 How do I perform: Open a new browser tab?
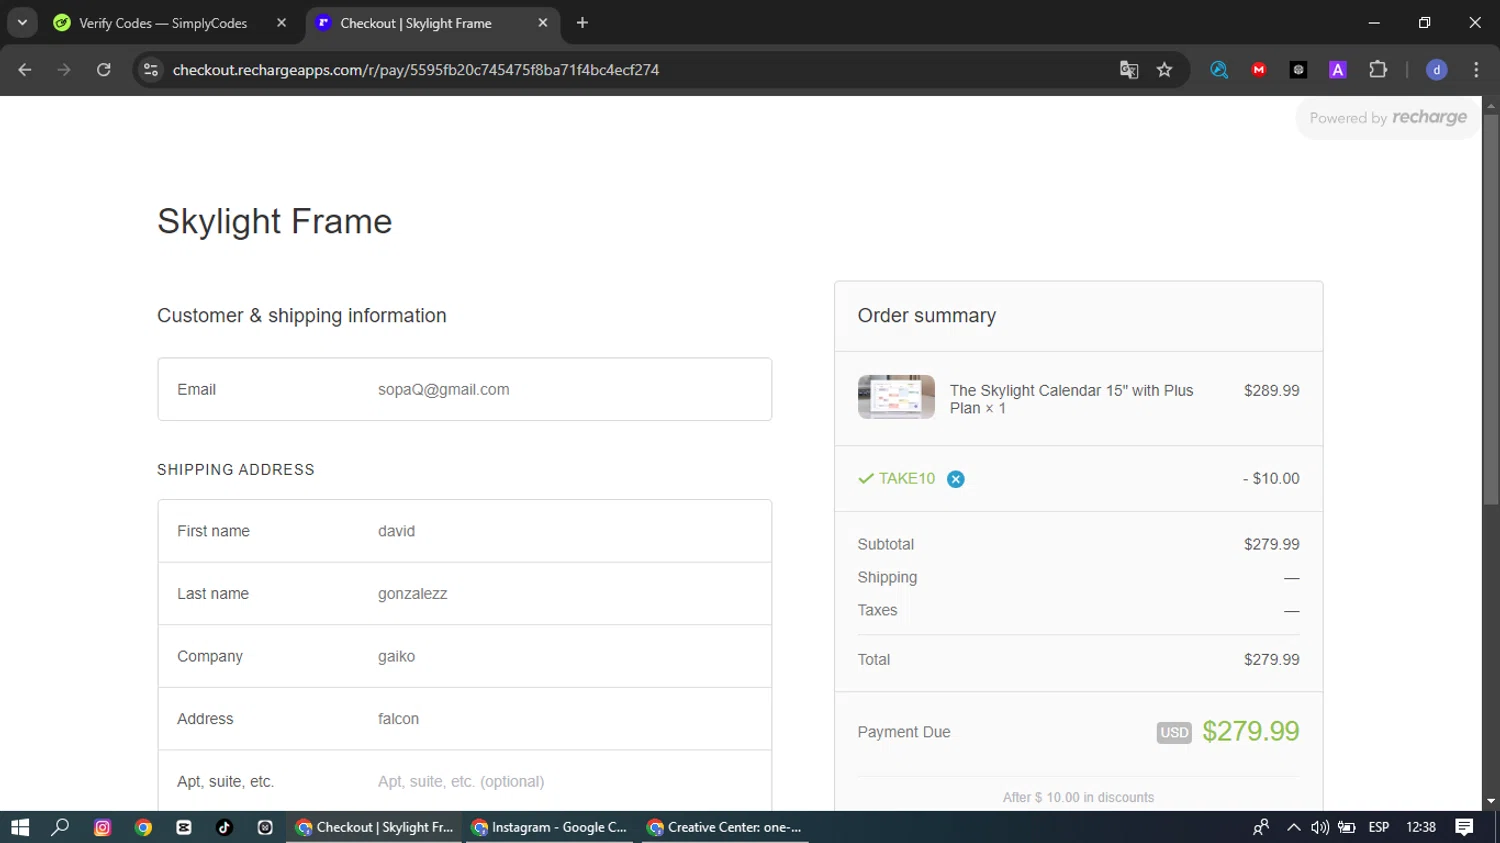[x=583, y=23]
